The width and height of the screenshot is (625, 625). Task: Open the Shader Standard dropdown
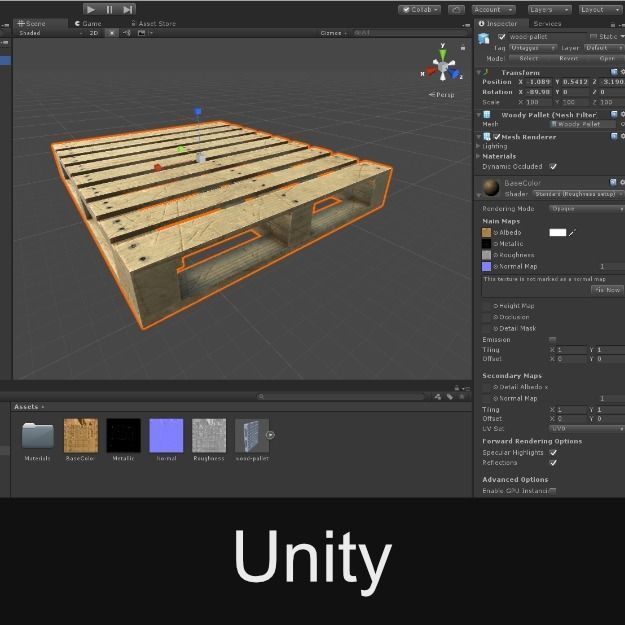tap(579, 194)
